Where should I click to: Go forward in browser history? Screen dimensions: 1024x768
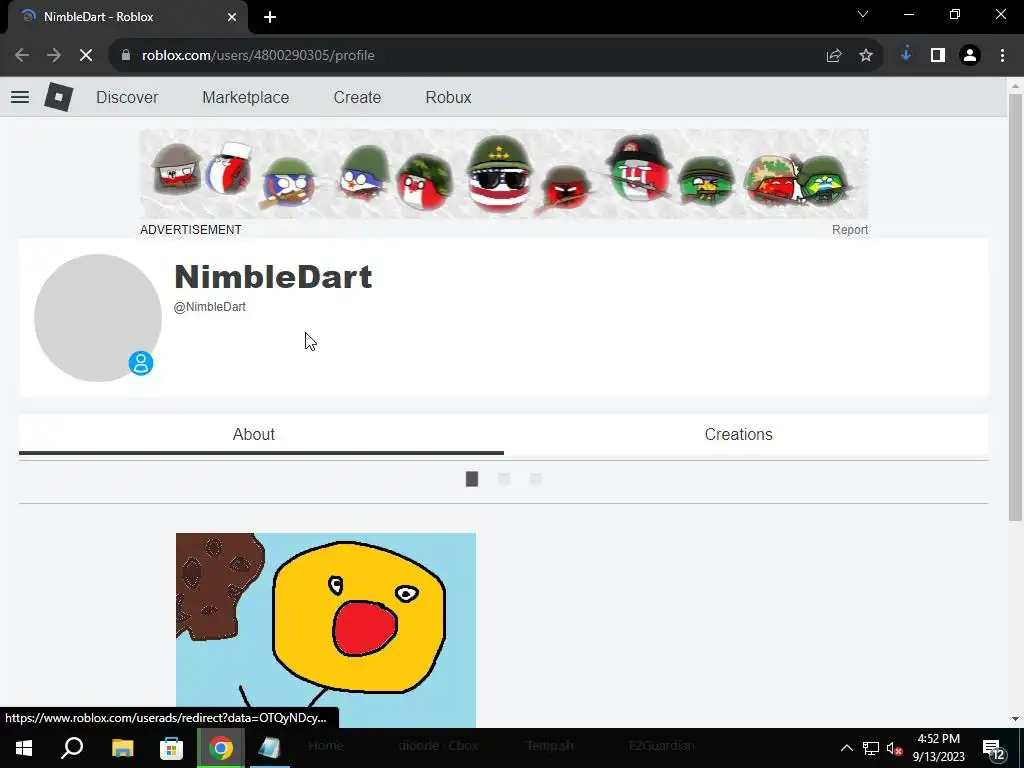(x=54, y=56)
